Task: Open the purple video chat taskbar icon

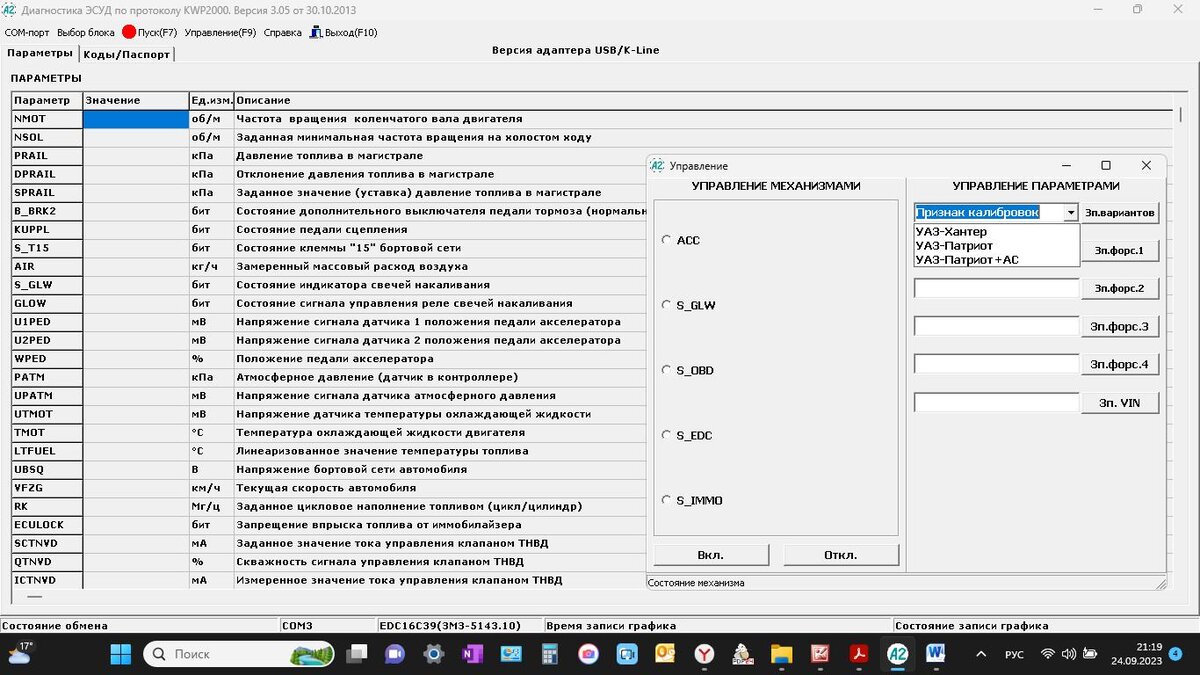Action: click(x=395, y=654)
